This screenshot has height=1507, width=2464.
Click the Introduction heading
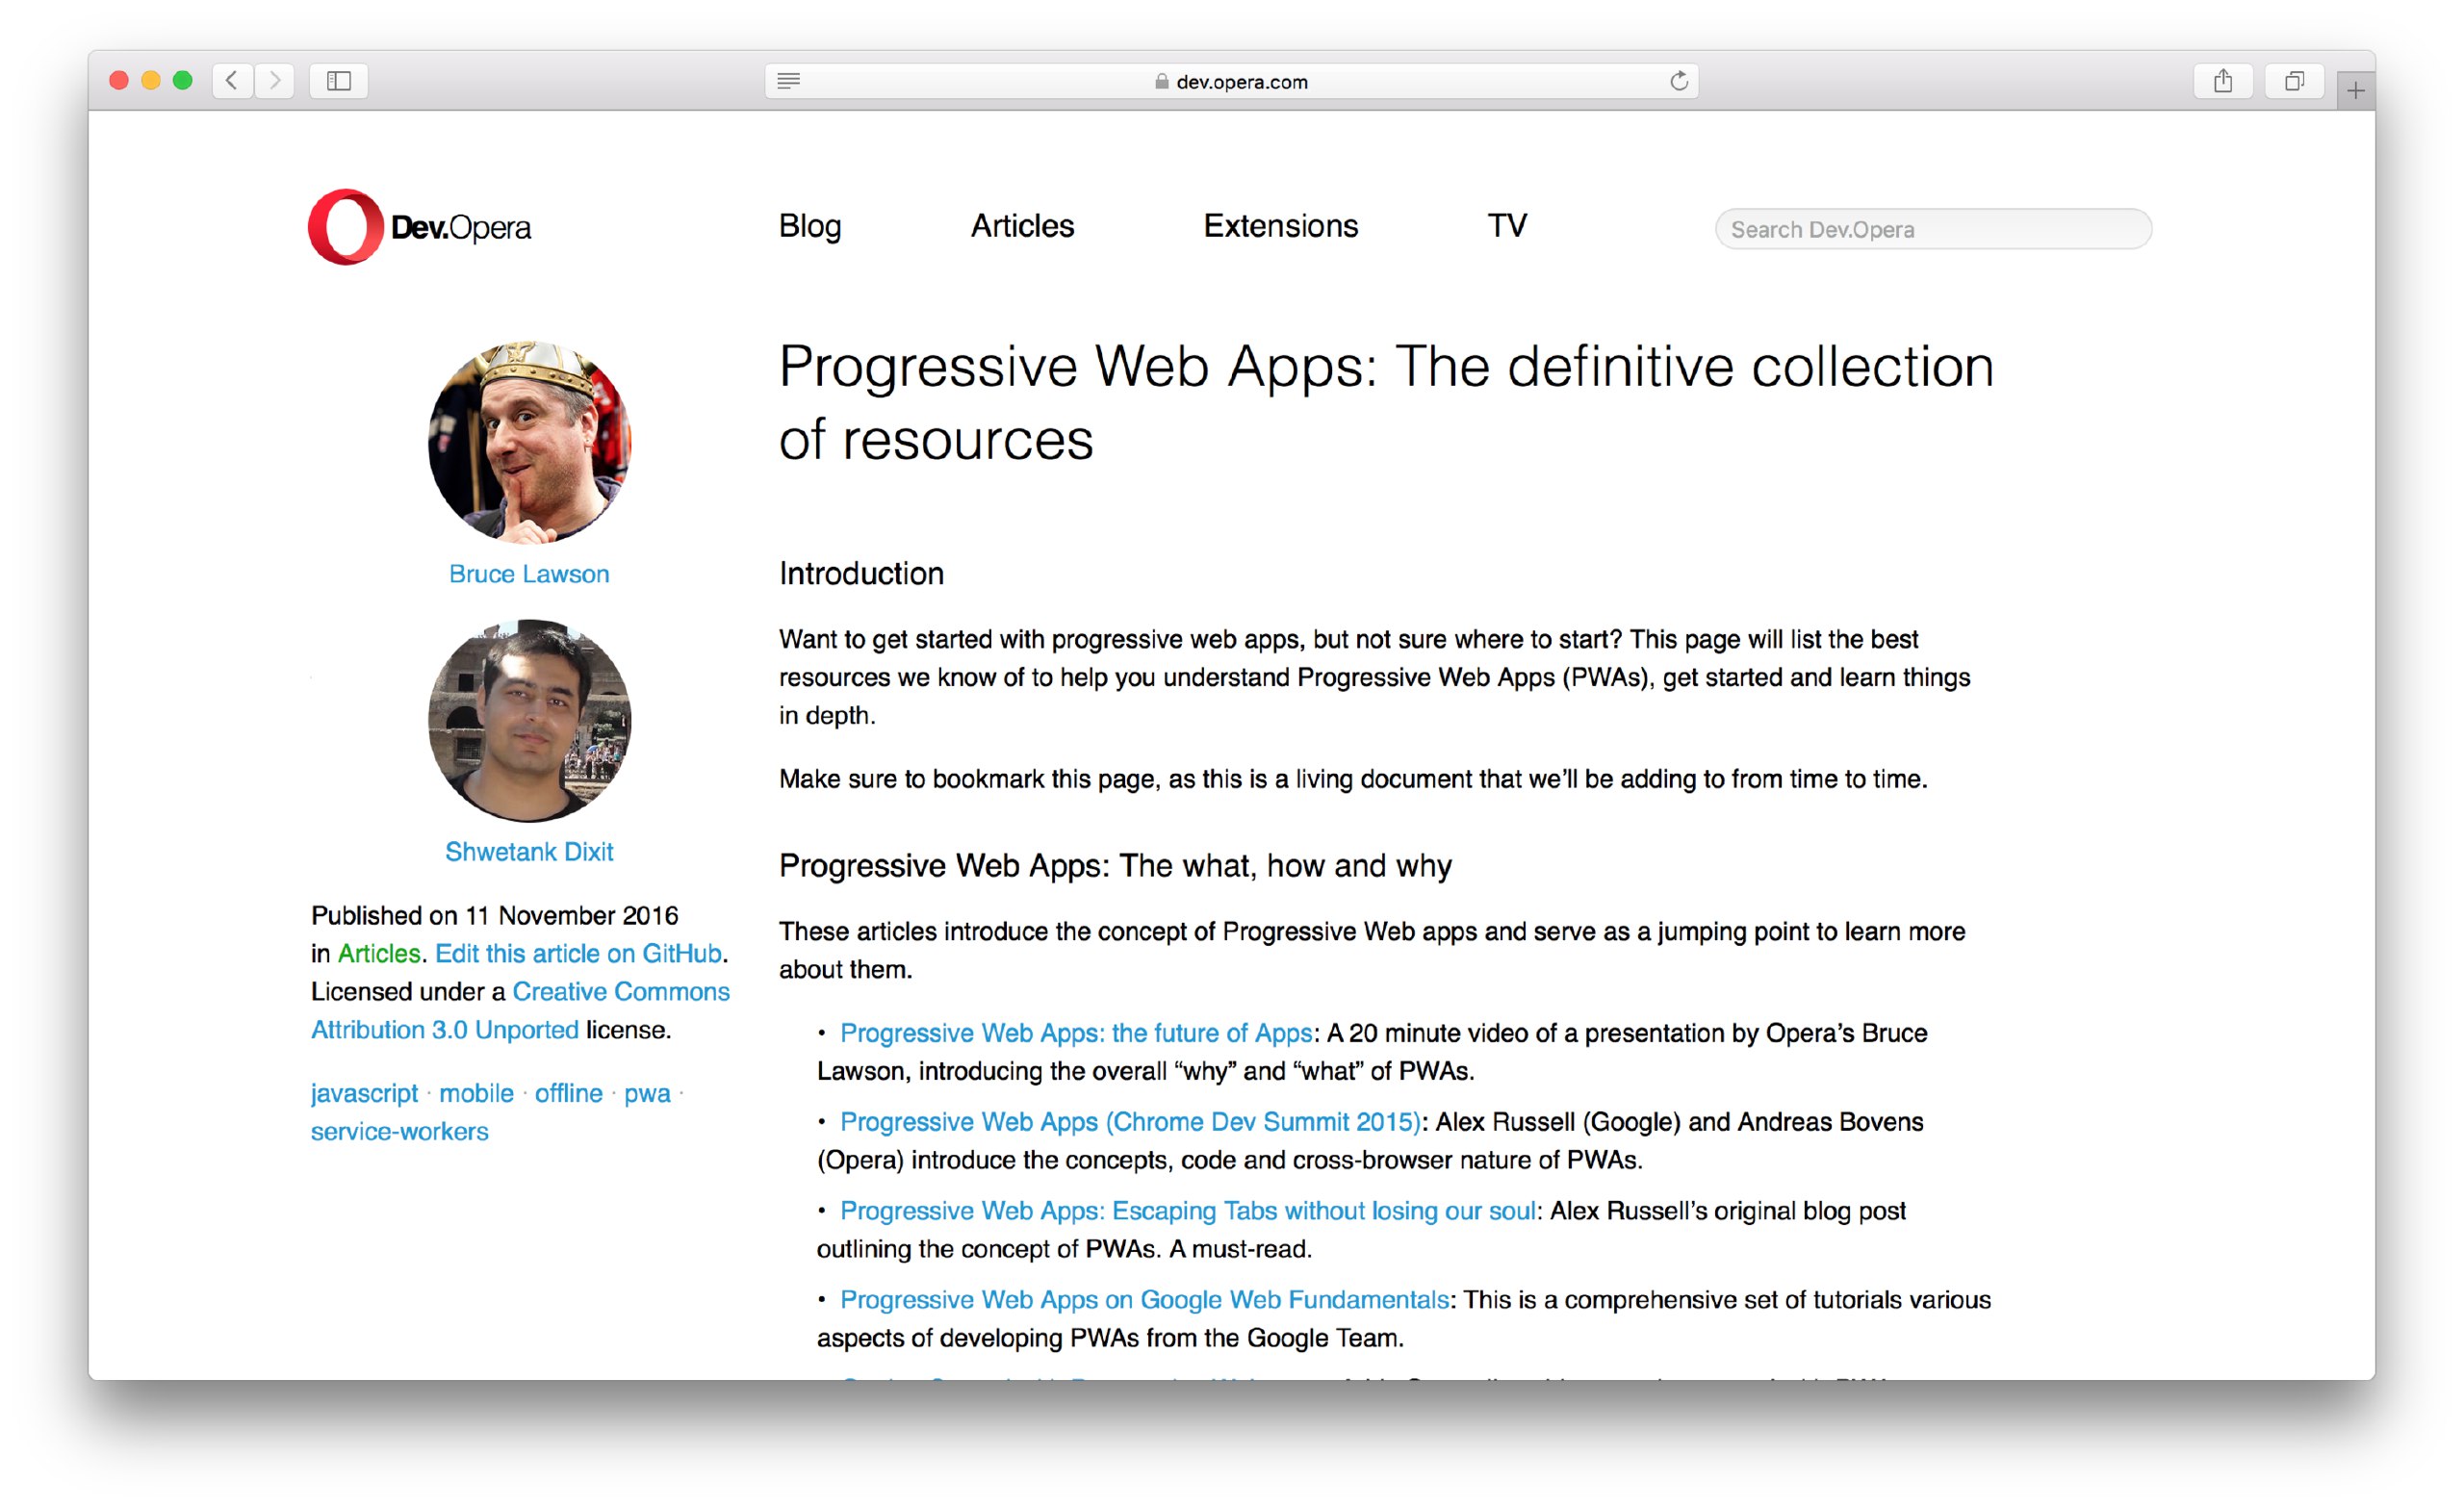[x=861, y=574]
